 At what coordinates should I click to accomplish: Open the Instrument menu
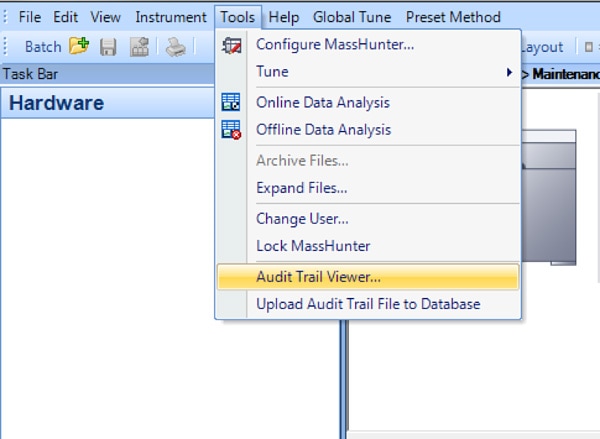pyautogui.click(x=170, y=17)
